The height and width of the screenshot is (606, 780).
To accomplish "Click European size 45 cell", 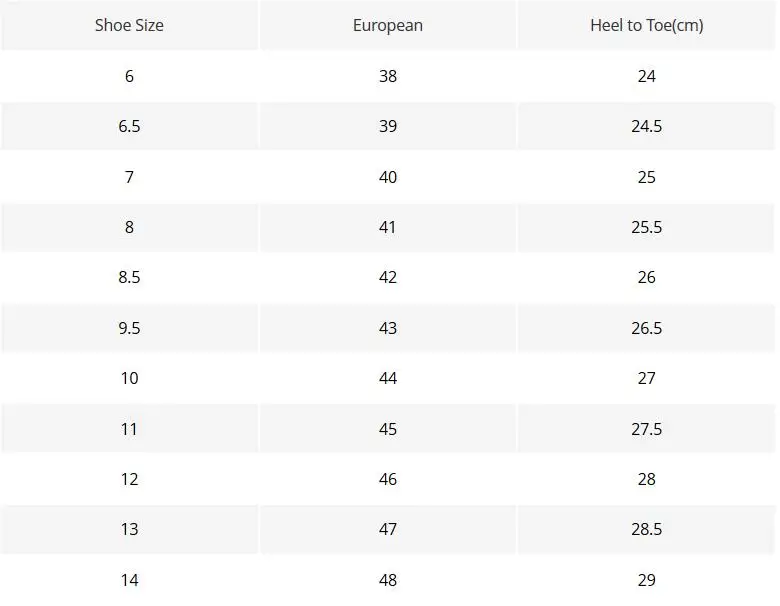I will pyautogui.click(x=388, y=429).
